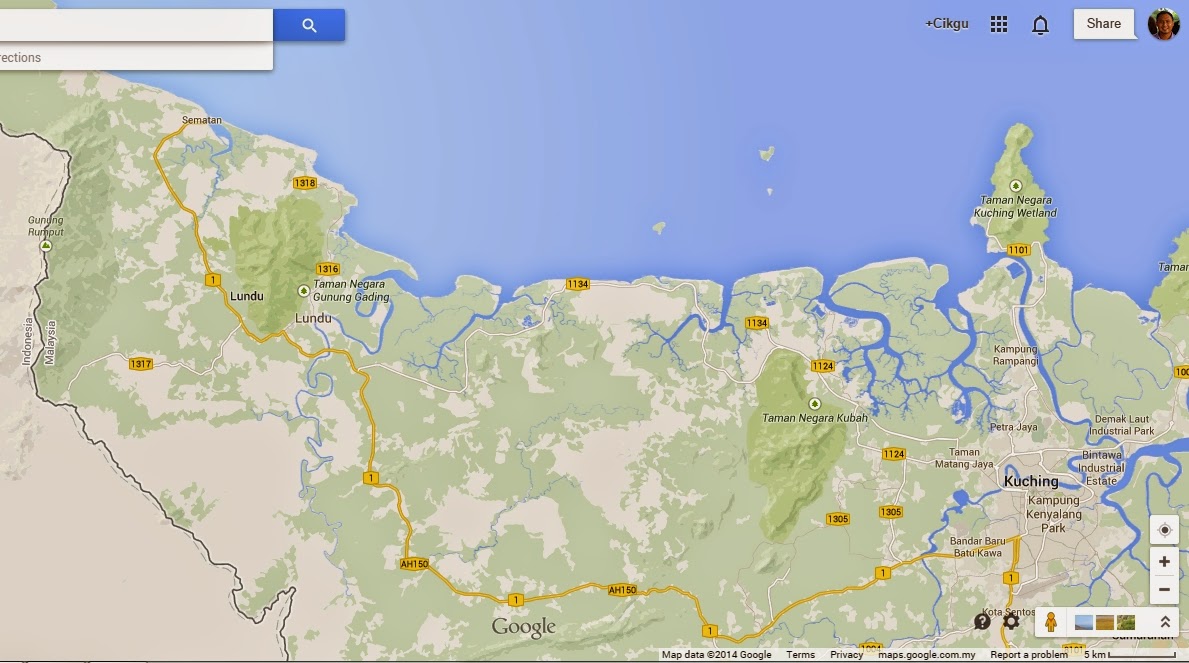The width and height of the screenshot is (1189, 663).
Task: Open the maps.google.com.my link
Action: [x=927, y=655]
